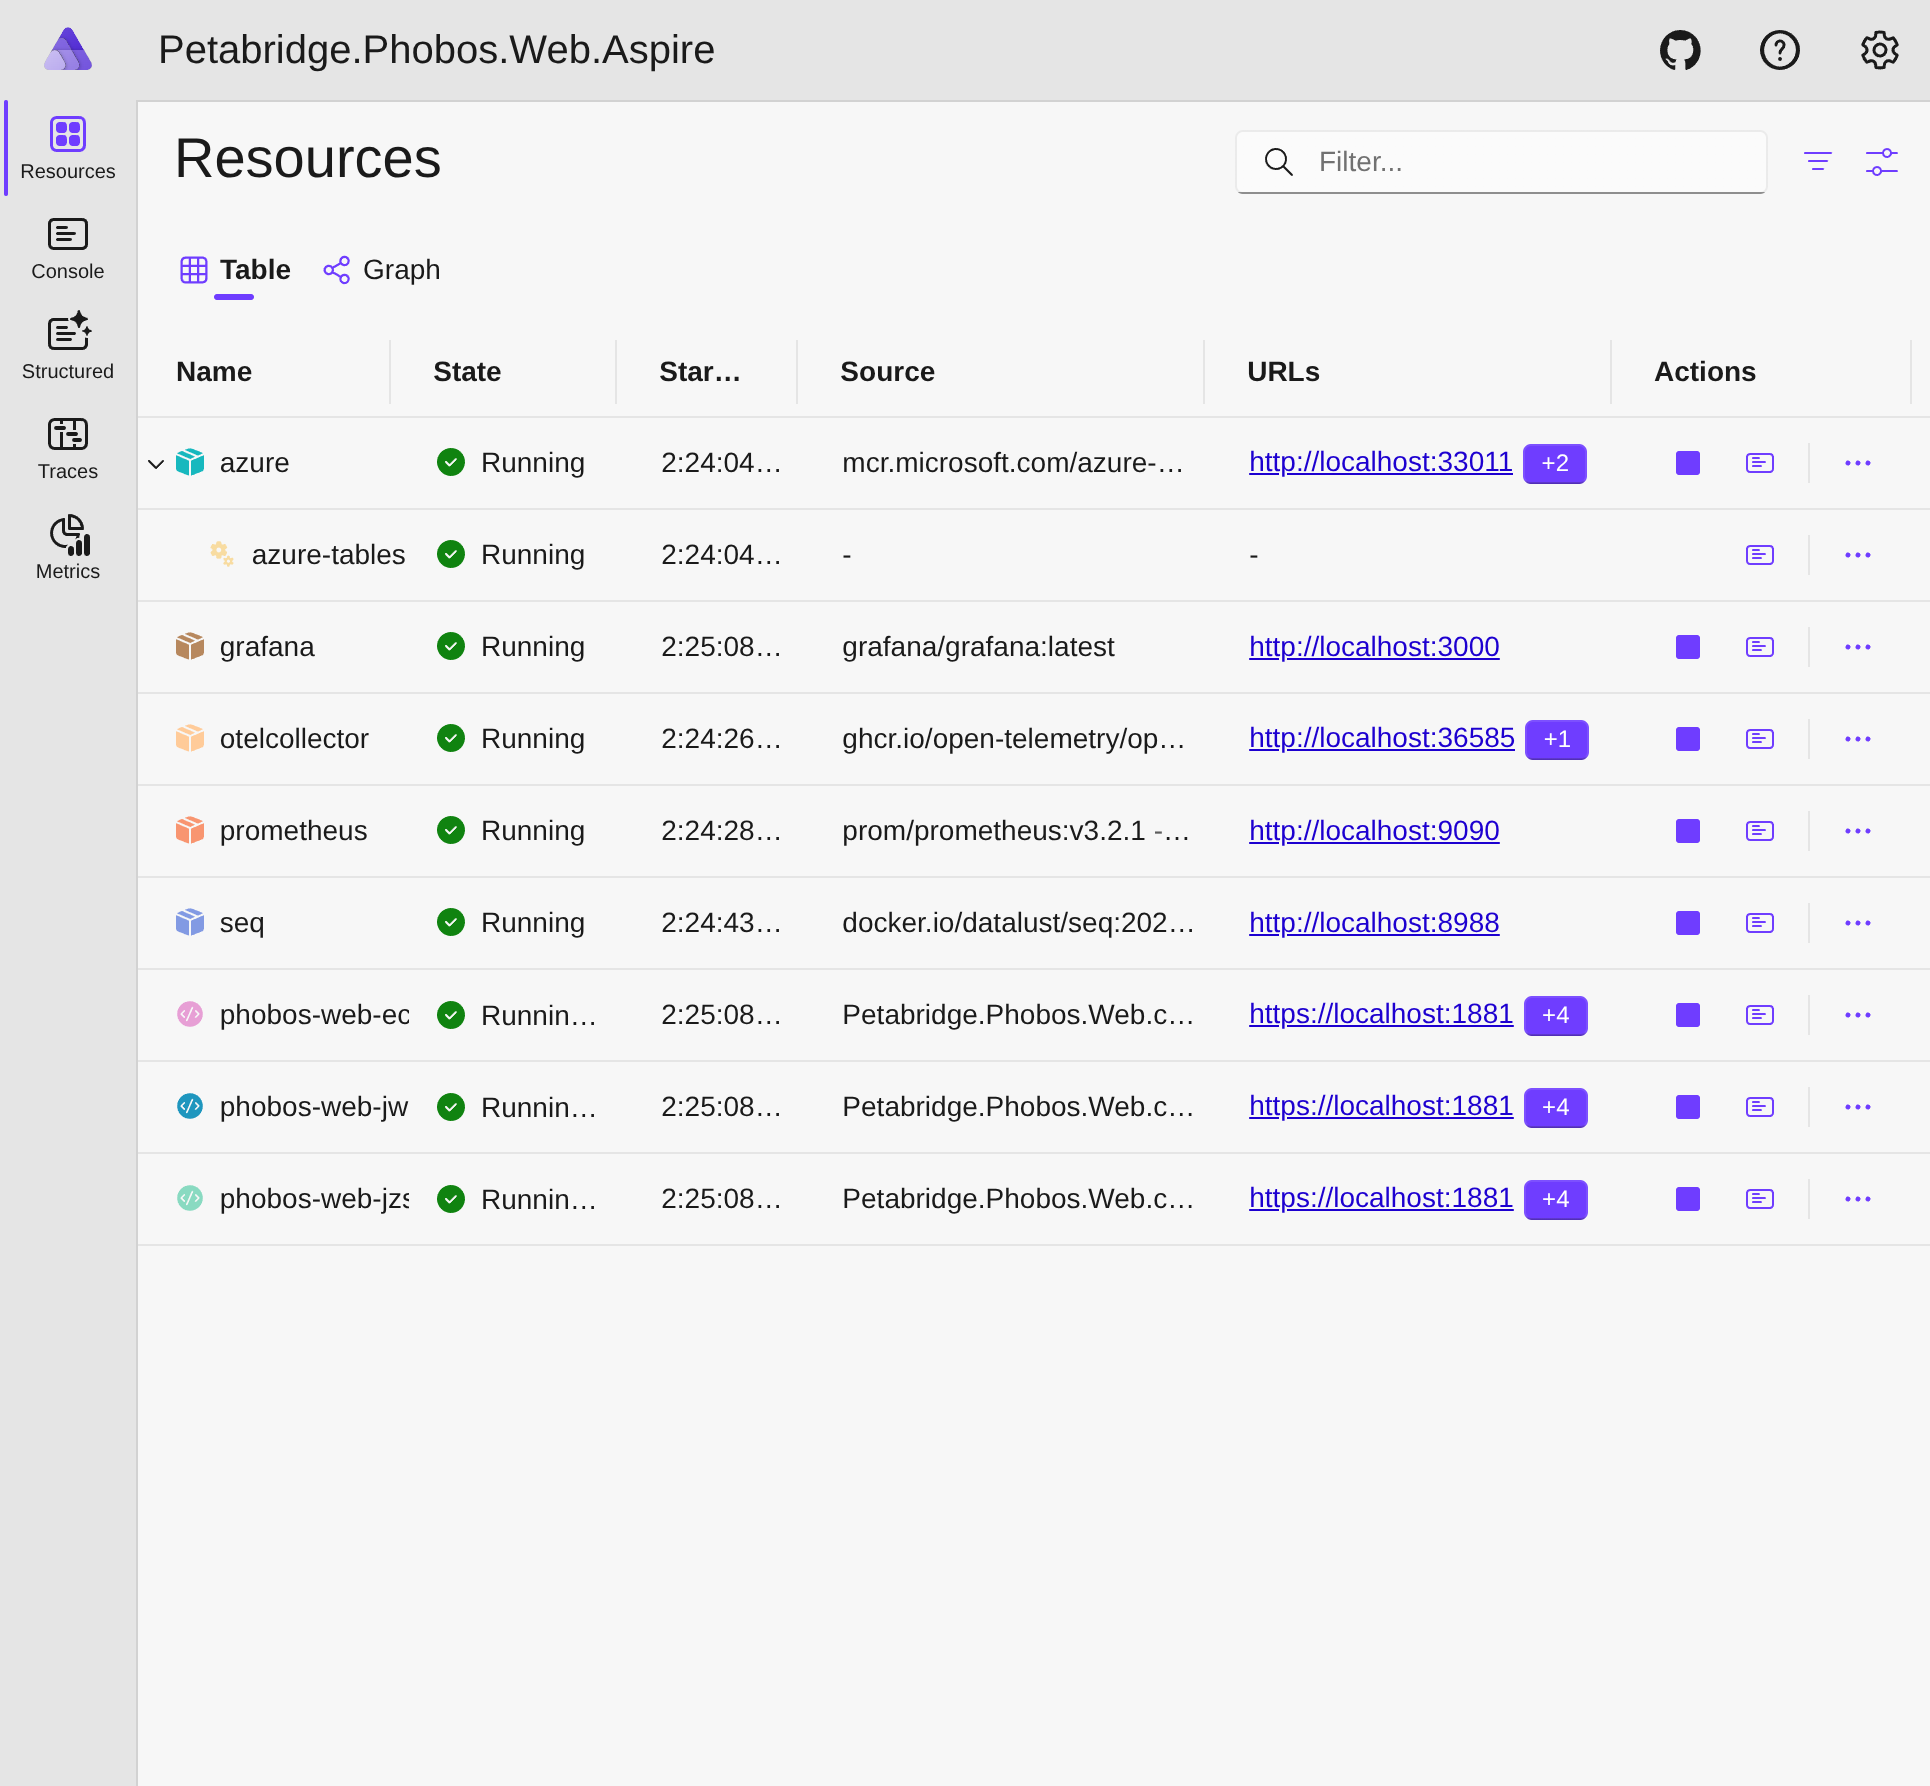Image resolution: width=1930 pixels, height=1786 pixels.
Task: Open the view options sliders icon
Action: click(x=1882, y=161)
